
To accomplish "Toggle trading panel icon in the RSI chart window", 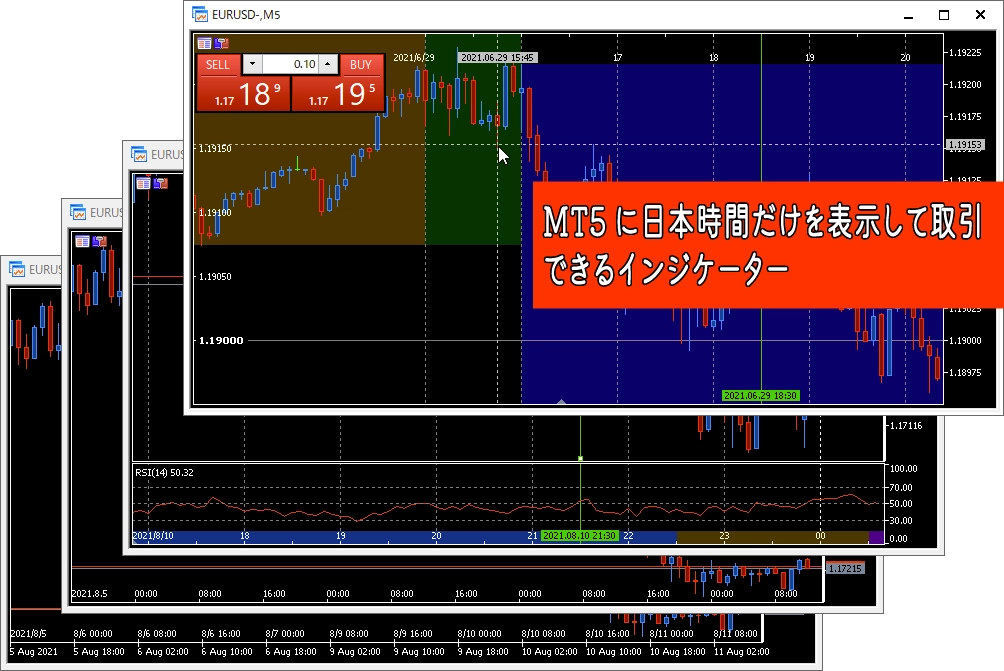I will click(143, 183).
